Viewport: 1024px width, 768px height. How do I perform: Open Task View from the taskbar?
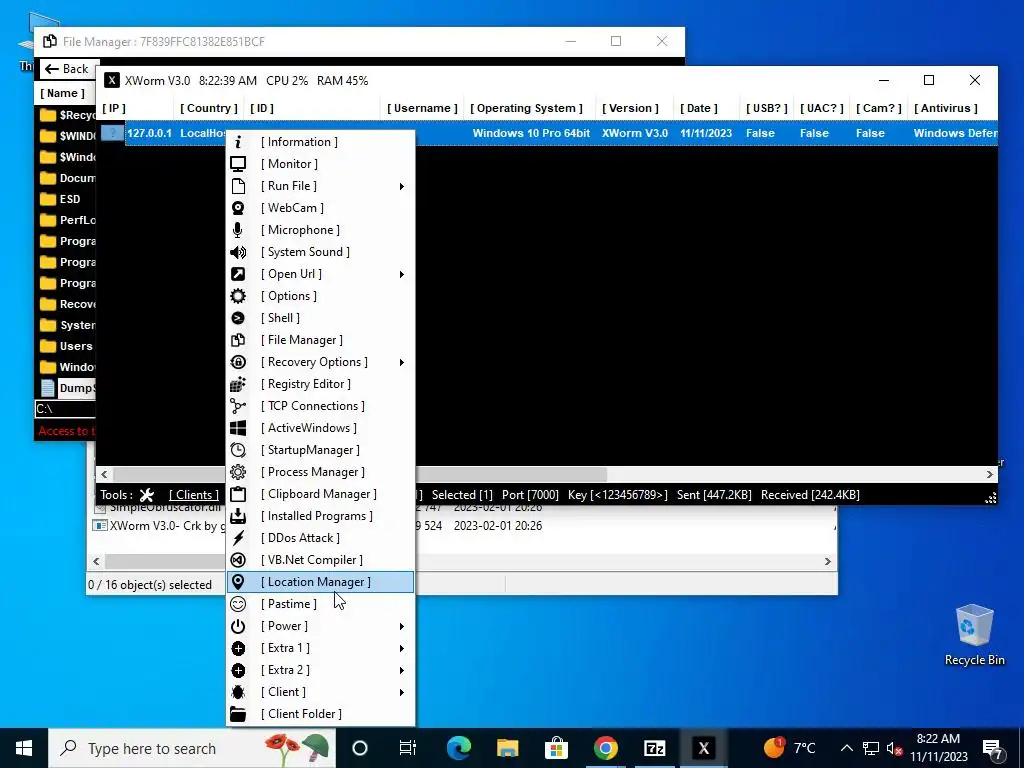click(408, 748)
